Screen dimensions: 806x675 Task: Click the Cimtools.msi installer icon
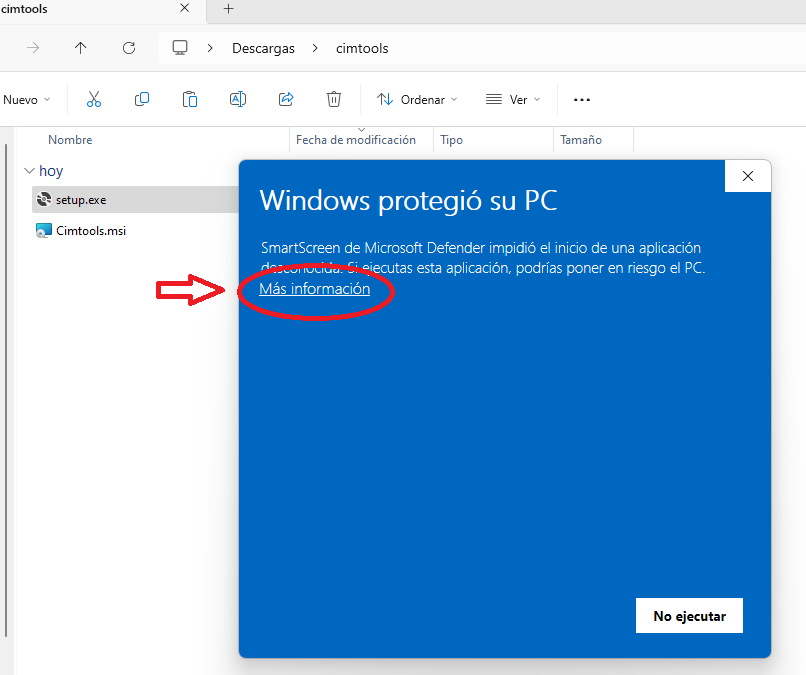[x=44, y=230]
